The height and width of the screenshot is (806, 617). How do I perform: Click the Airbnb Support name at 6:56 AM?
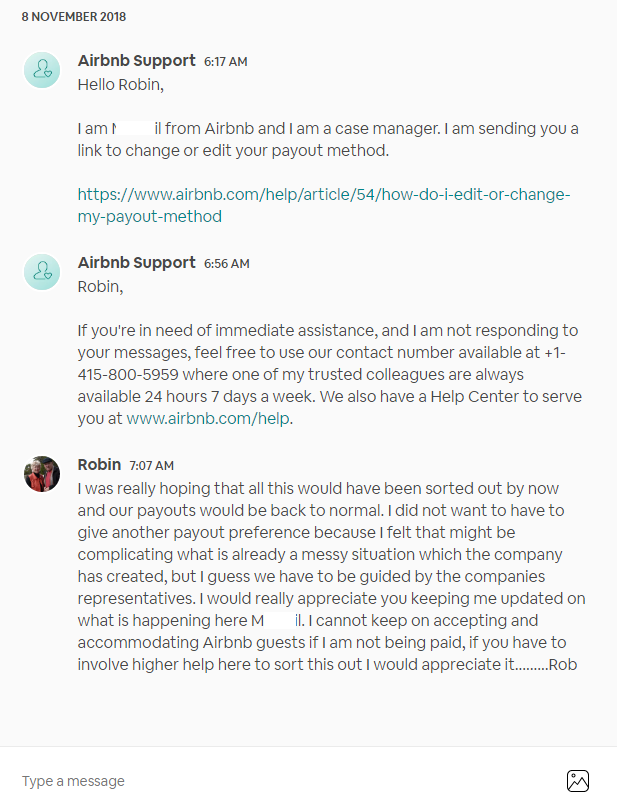pos(137,263)
